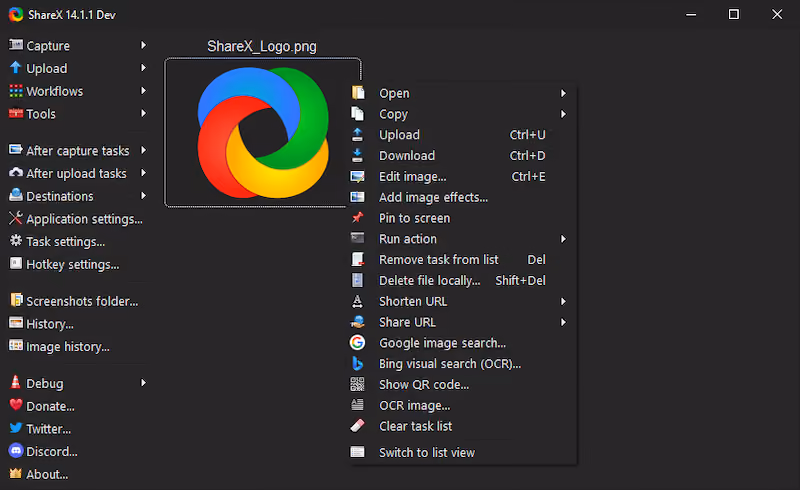
Task: Expand the Destinations submenu arrow
Action: 143,195
